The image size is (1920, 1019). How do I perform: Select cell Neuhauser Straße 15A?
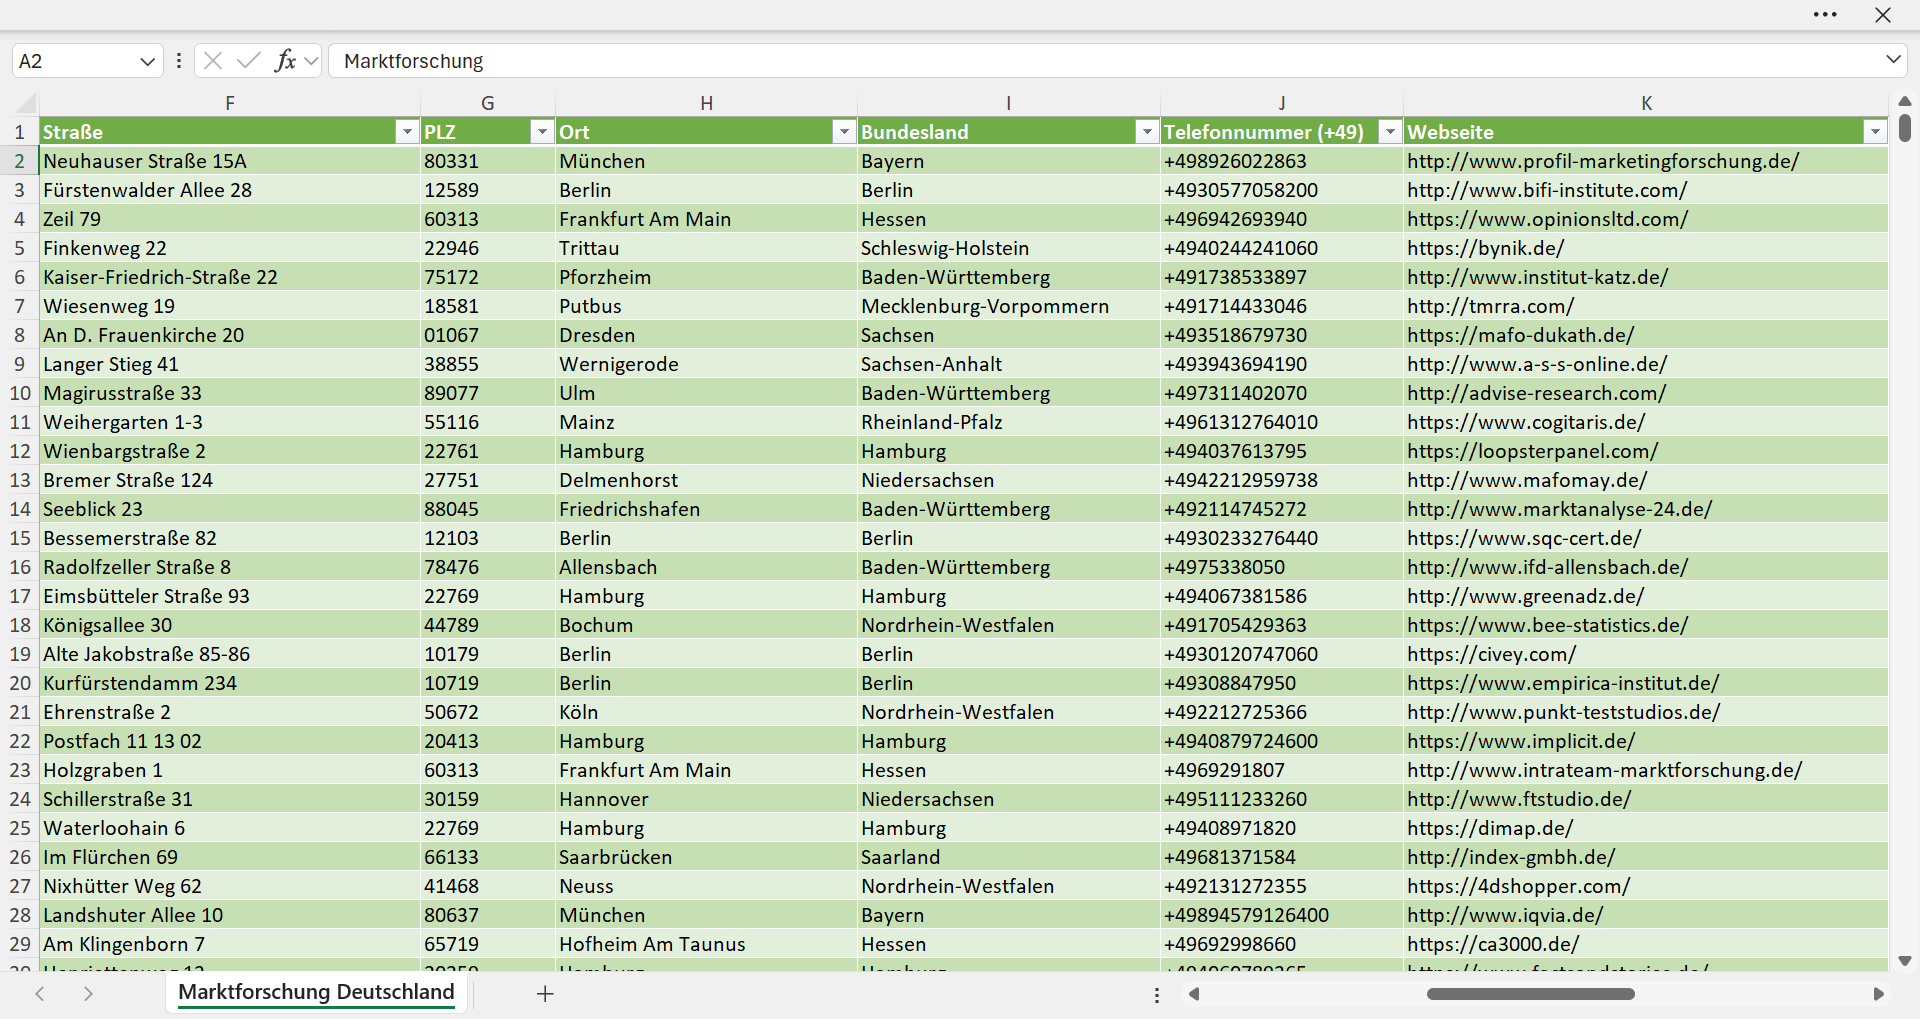[x=230, y=161]
